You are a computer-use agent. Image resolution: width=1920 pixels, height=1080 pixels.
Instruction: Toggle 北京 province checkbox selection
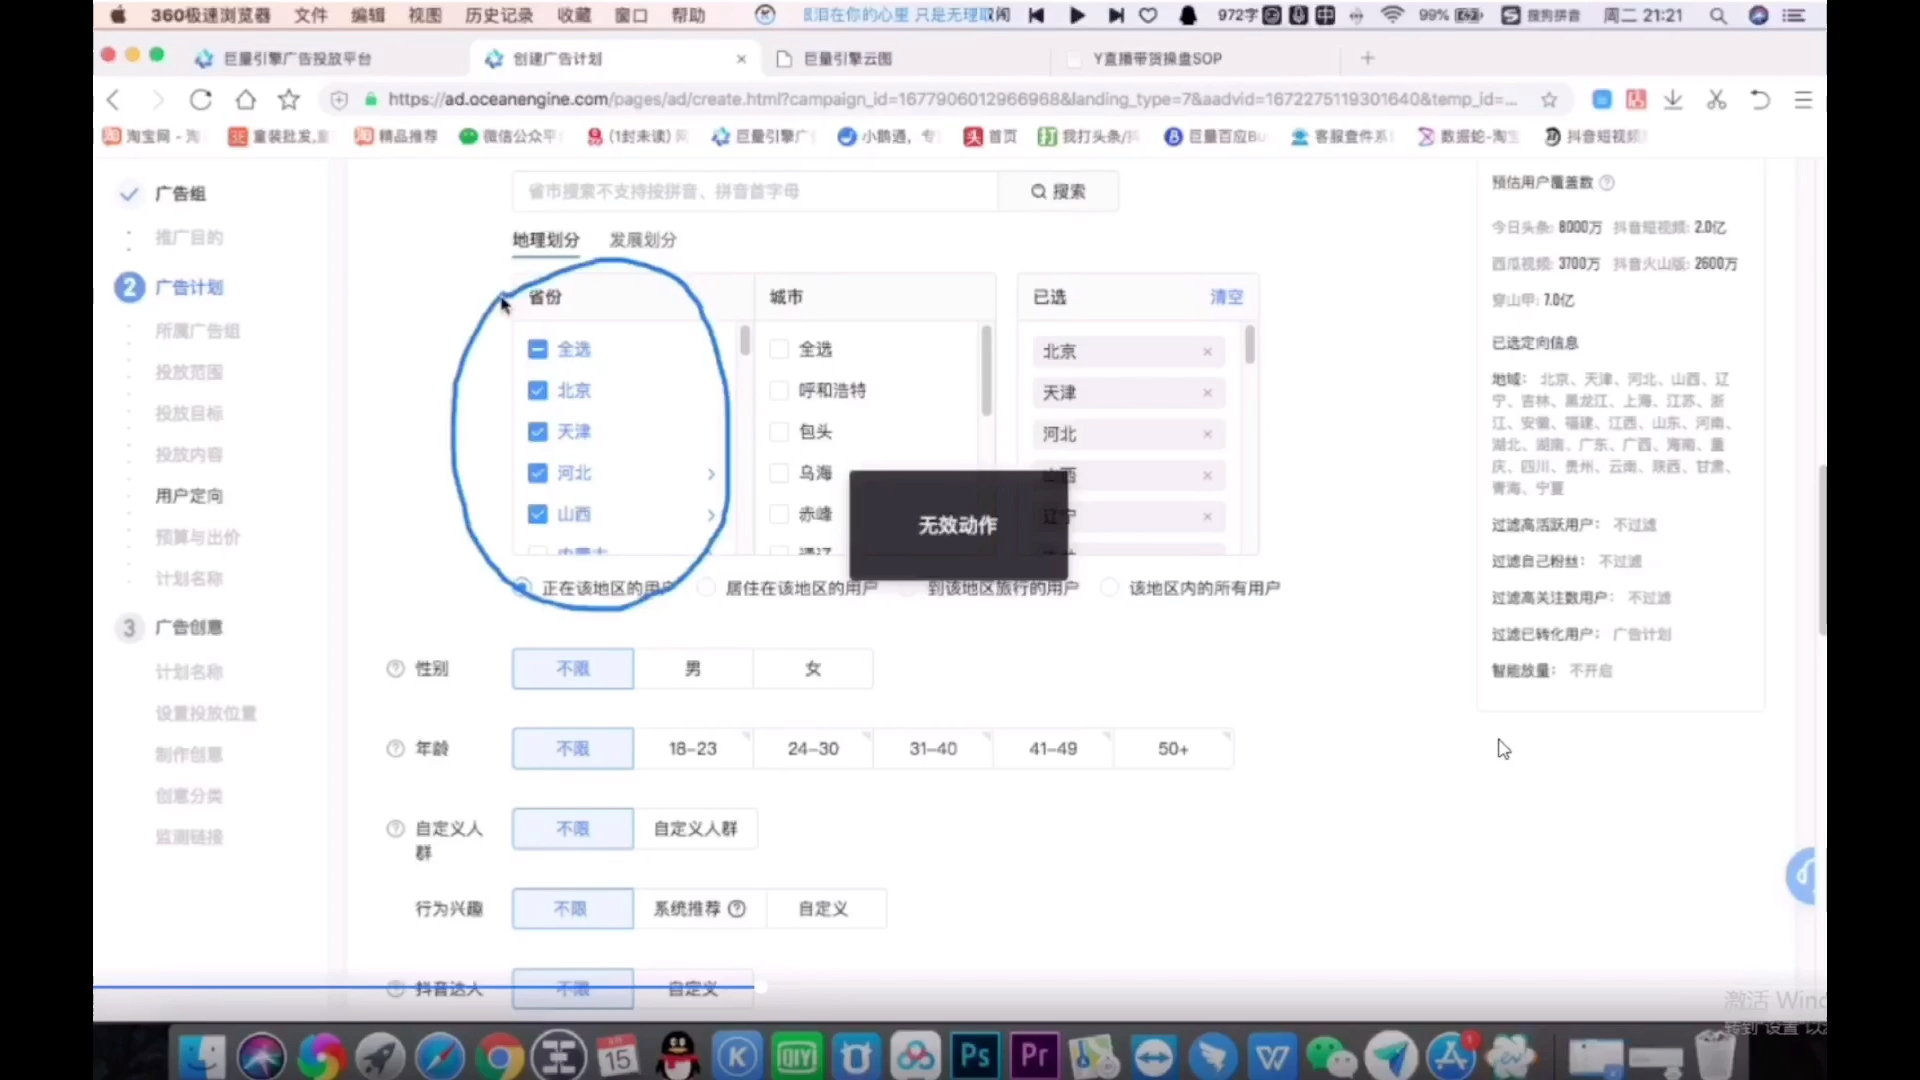(538, 389)
